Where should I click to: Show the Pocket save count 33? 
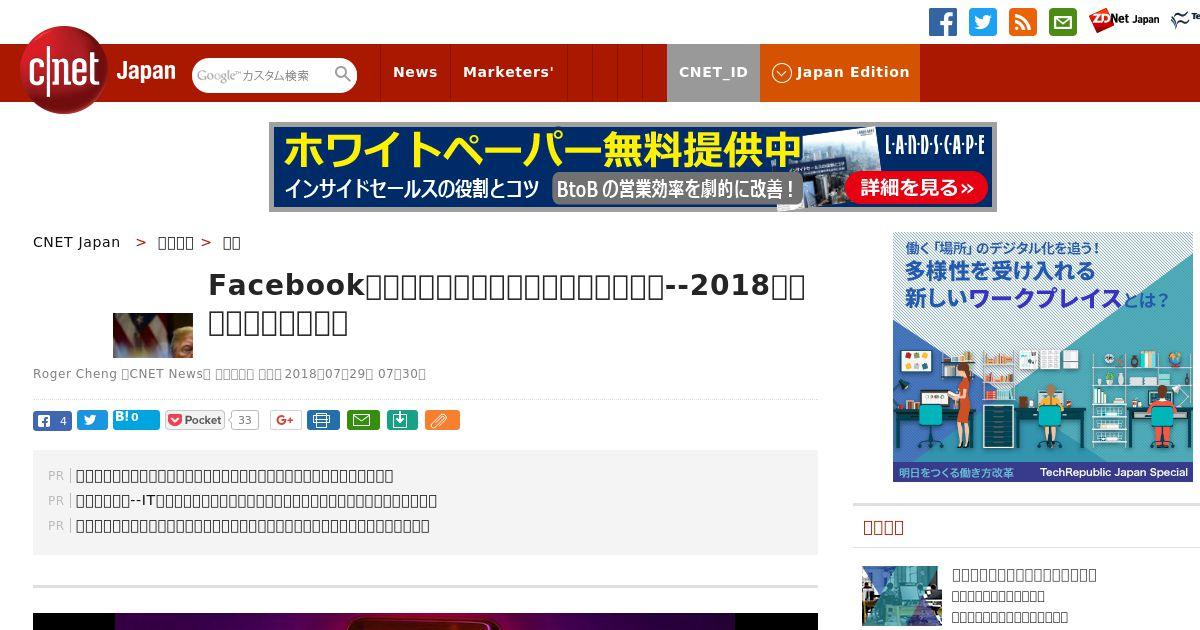pyautogui.click(x=244, y=420)
